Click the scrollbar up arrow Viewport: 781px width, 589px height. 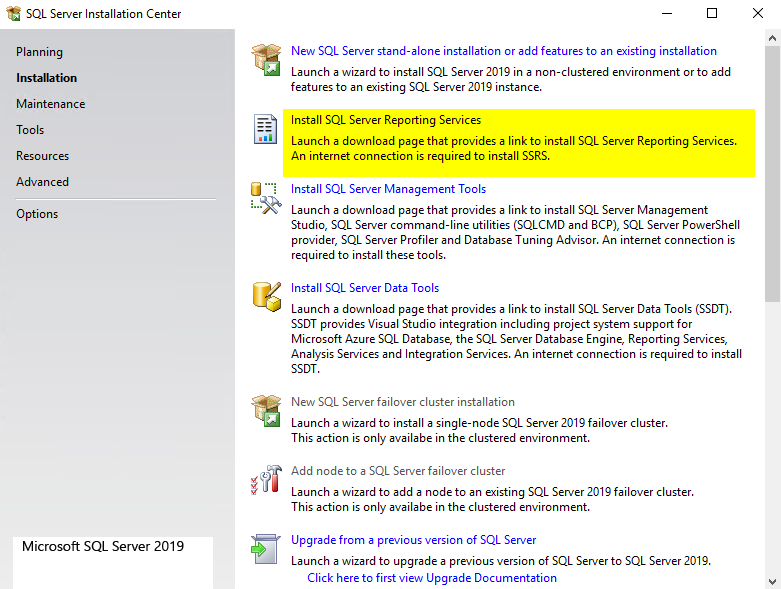(772, 37)
